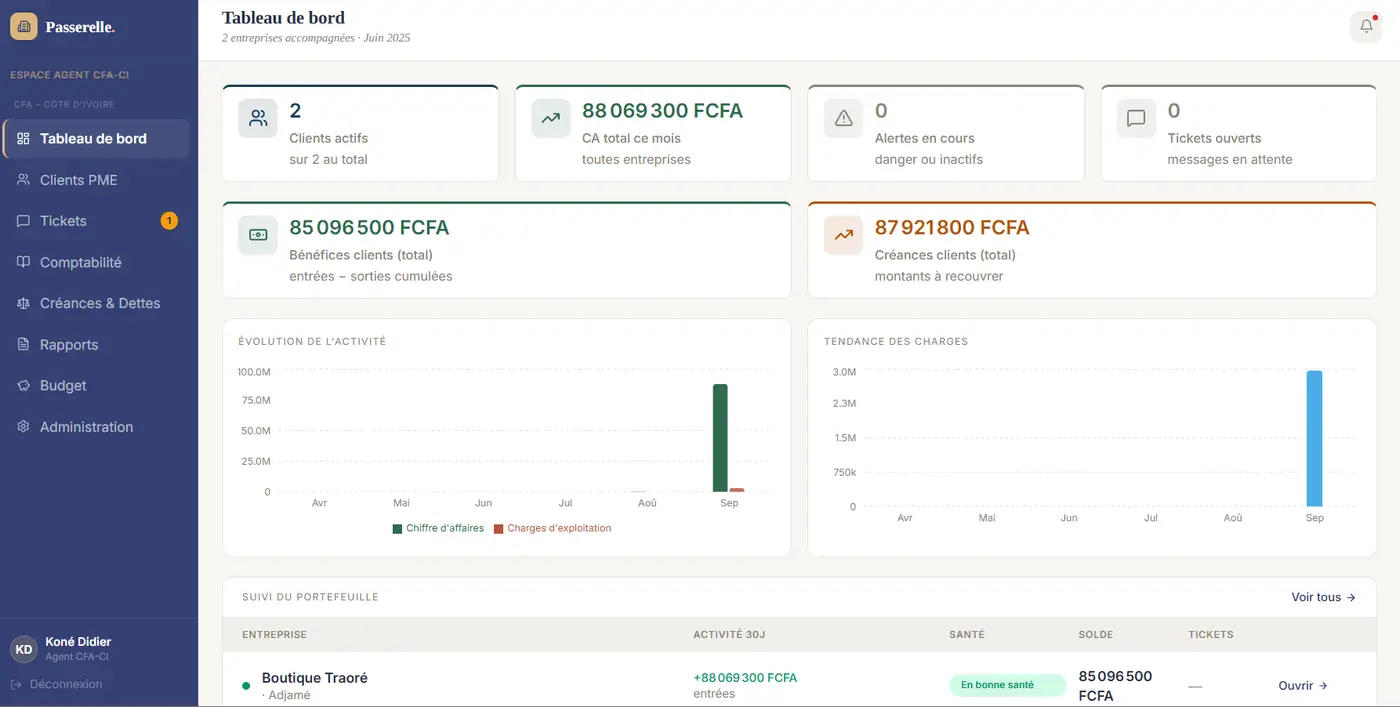Viewport: 1400px width, 707px height.
Task: Click the SOLDE column header
Action: click(1096, 635)
